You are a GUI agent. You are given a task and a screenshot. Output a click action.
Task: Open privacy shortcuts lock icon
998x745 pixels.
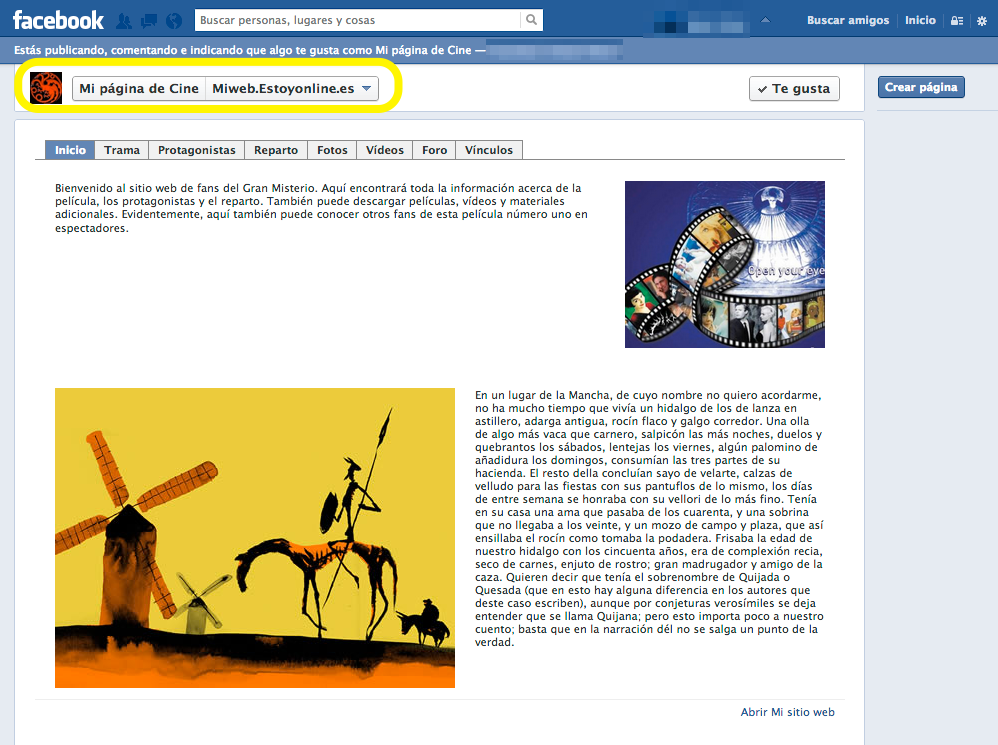pyautogui.click(x=957, y=21)
